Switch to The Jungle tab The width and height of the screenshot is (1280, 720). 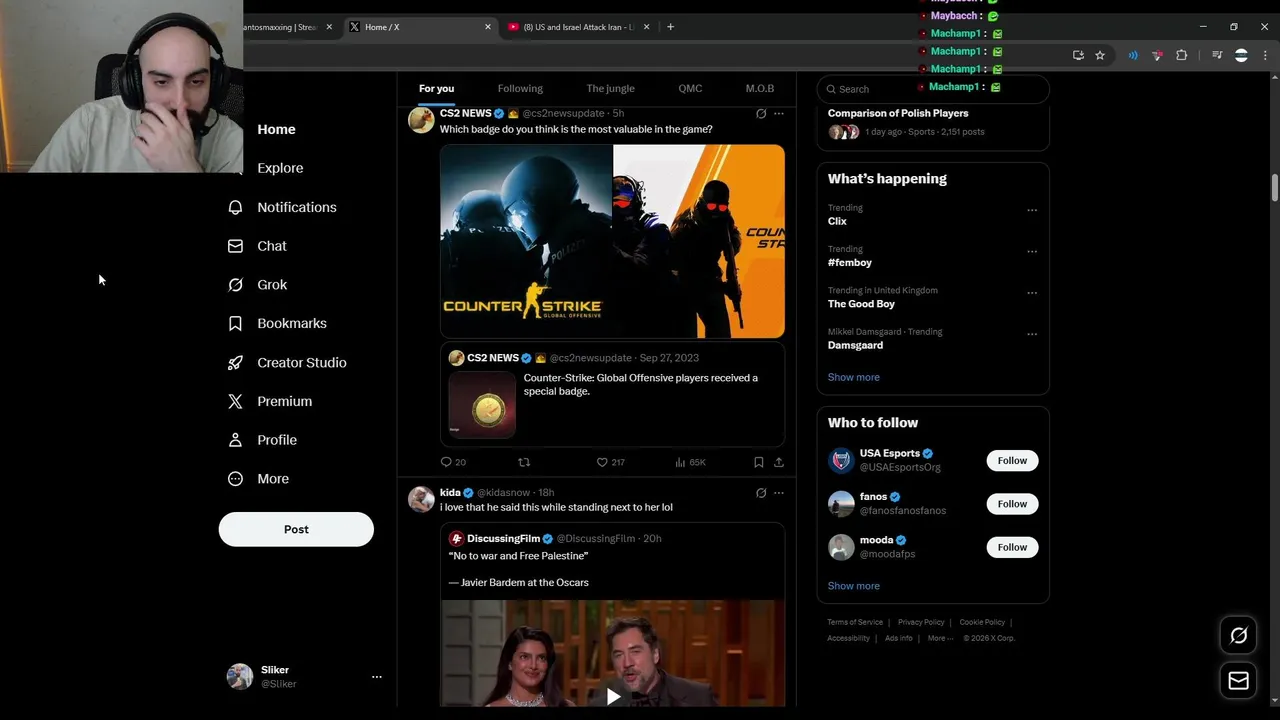tap(610, 89)
